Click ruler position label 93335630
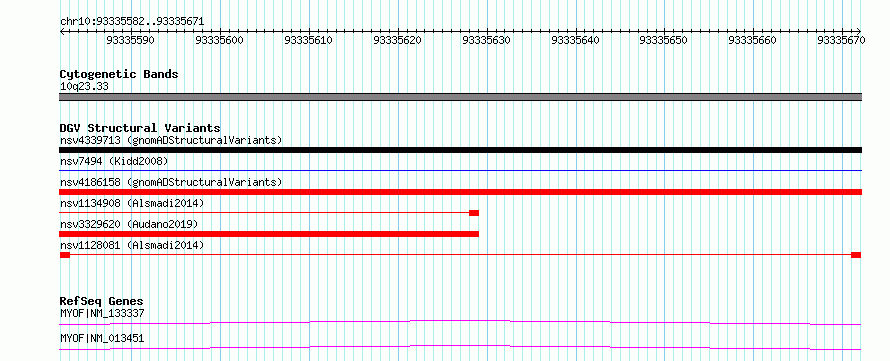The image size is (890, 361). (486, 40)
